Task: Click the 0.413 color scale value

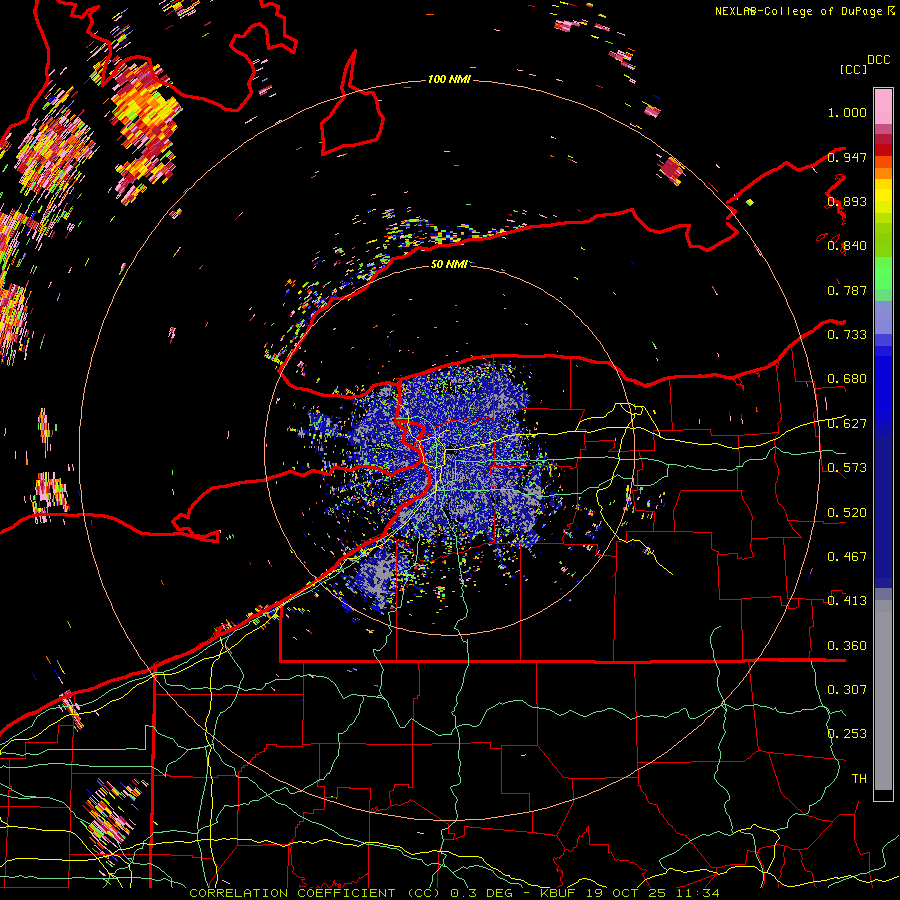Action: coord(847,601)
